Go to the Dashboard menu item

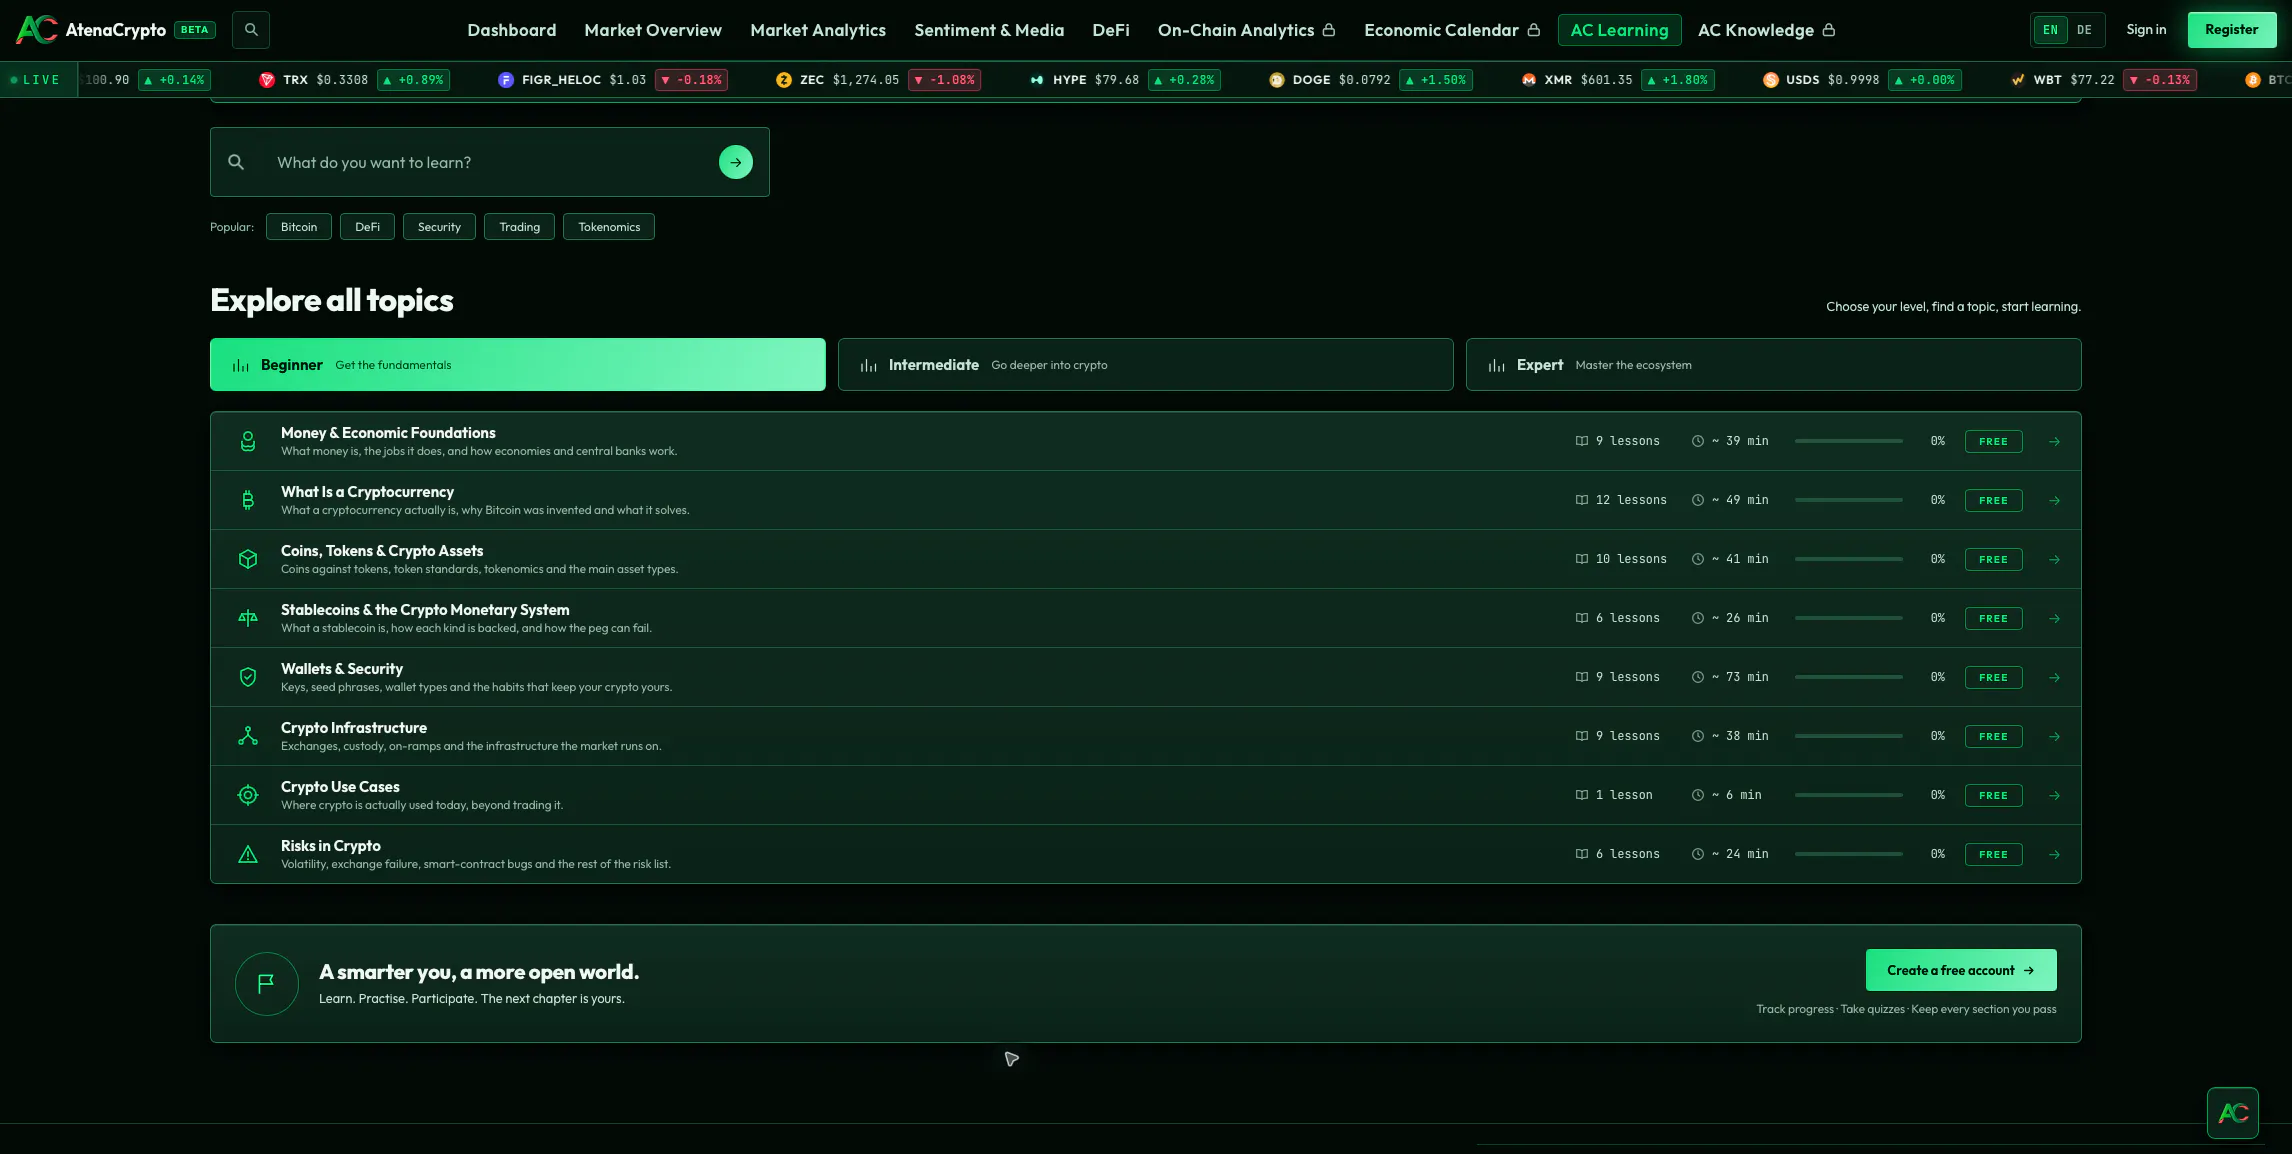coord(512,30)
